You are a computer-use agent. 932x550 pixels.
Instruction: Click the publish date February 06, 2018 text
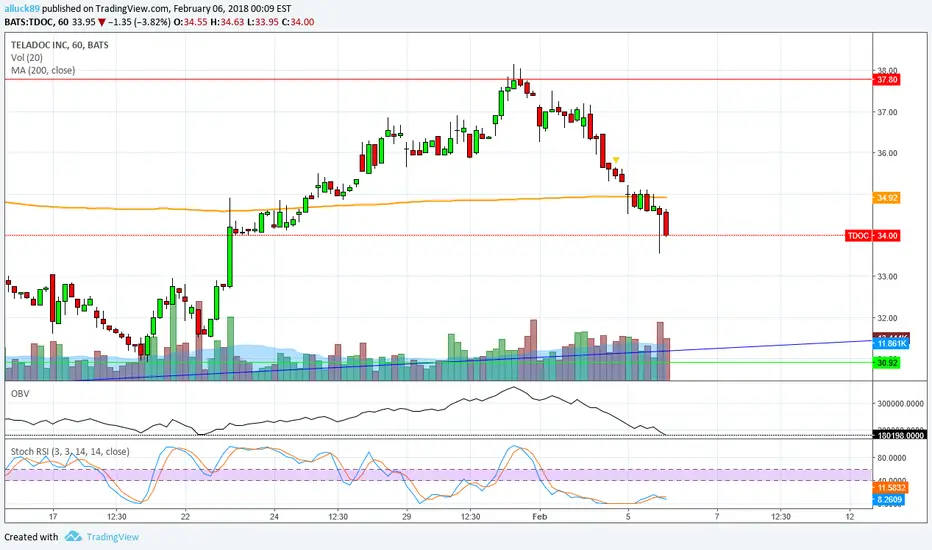click(x=215, y=9)
